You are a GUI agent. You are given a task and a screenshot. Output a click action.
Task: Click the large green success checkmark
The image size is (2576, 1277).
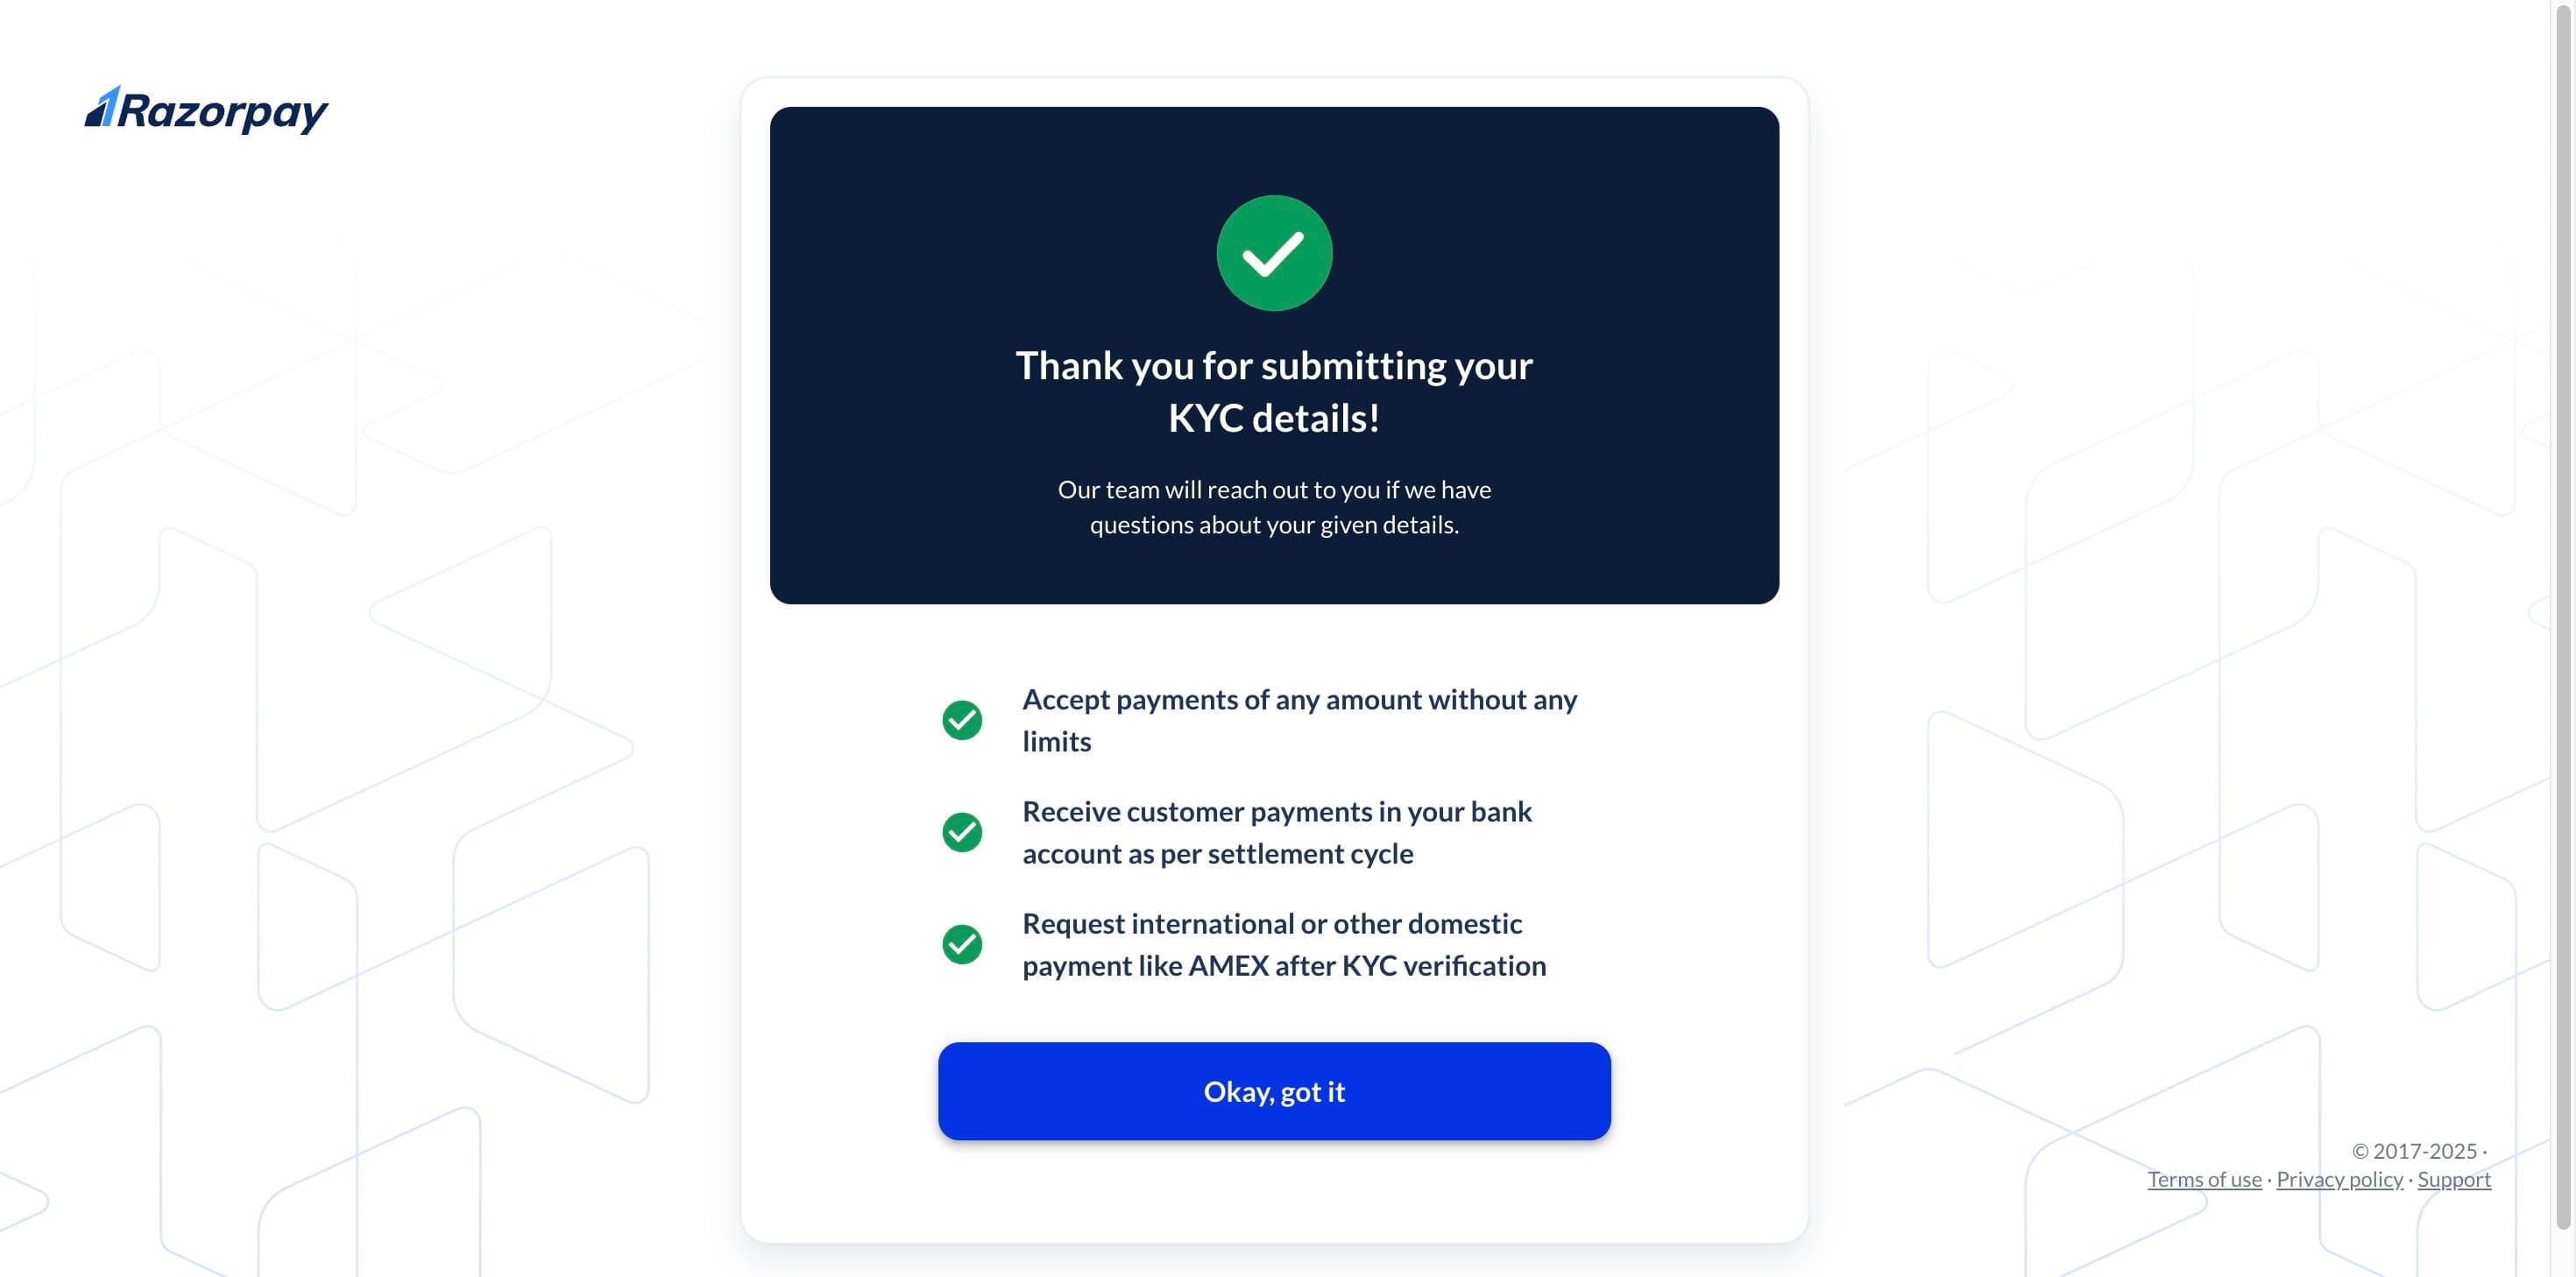click(x=1273, y=253)
